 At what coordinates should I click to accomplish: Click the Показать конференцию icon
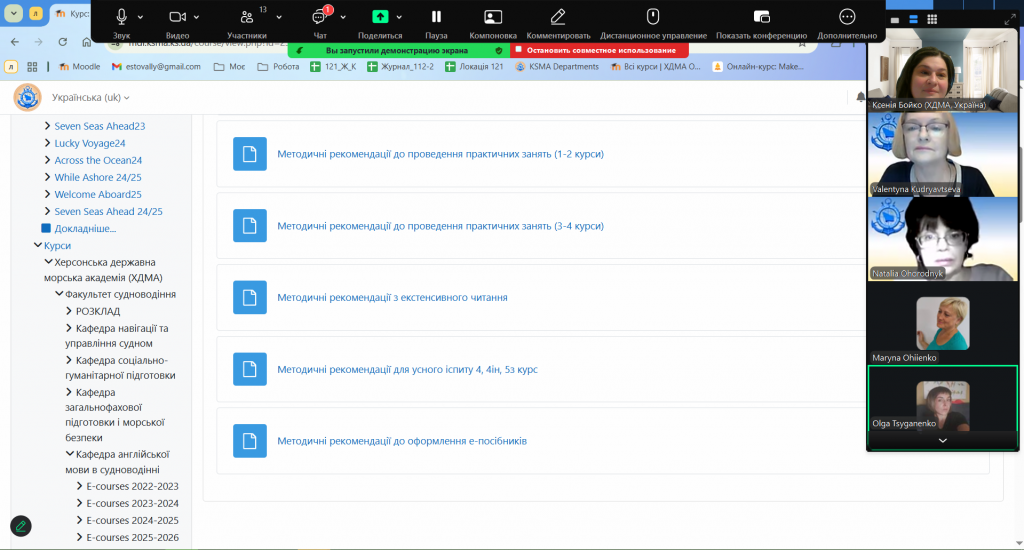(x=761, y=17)
